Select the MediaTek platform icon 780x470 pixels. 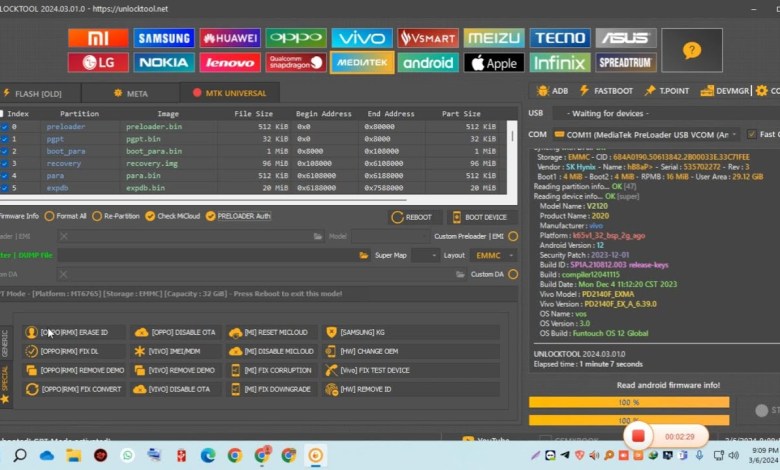point(362,63)
